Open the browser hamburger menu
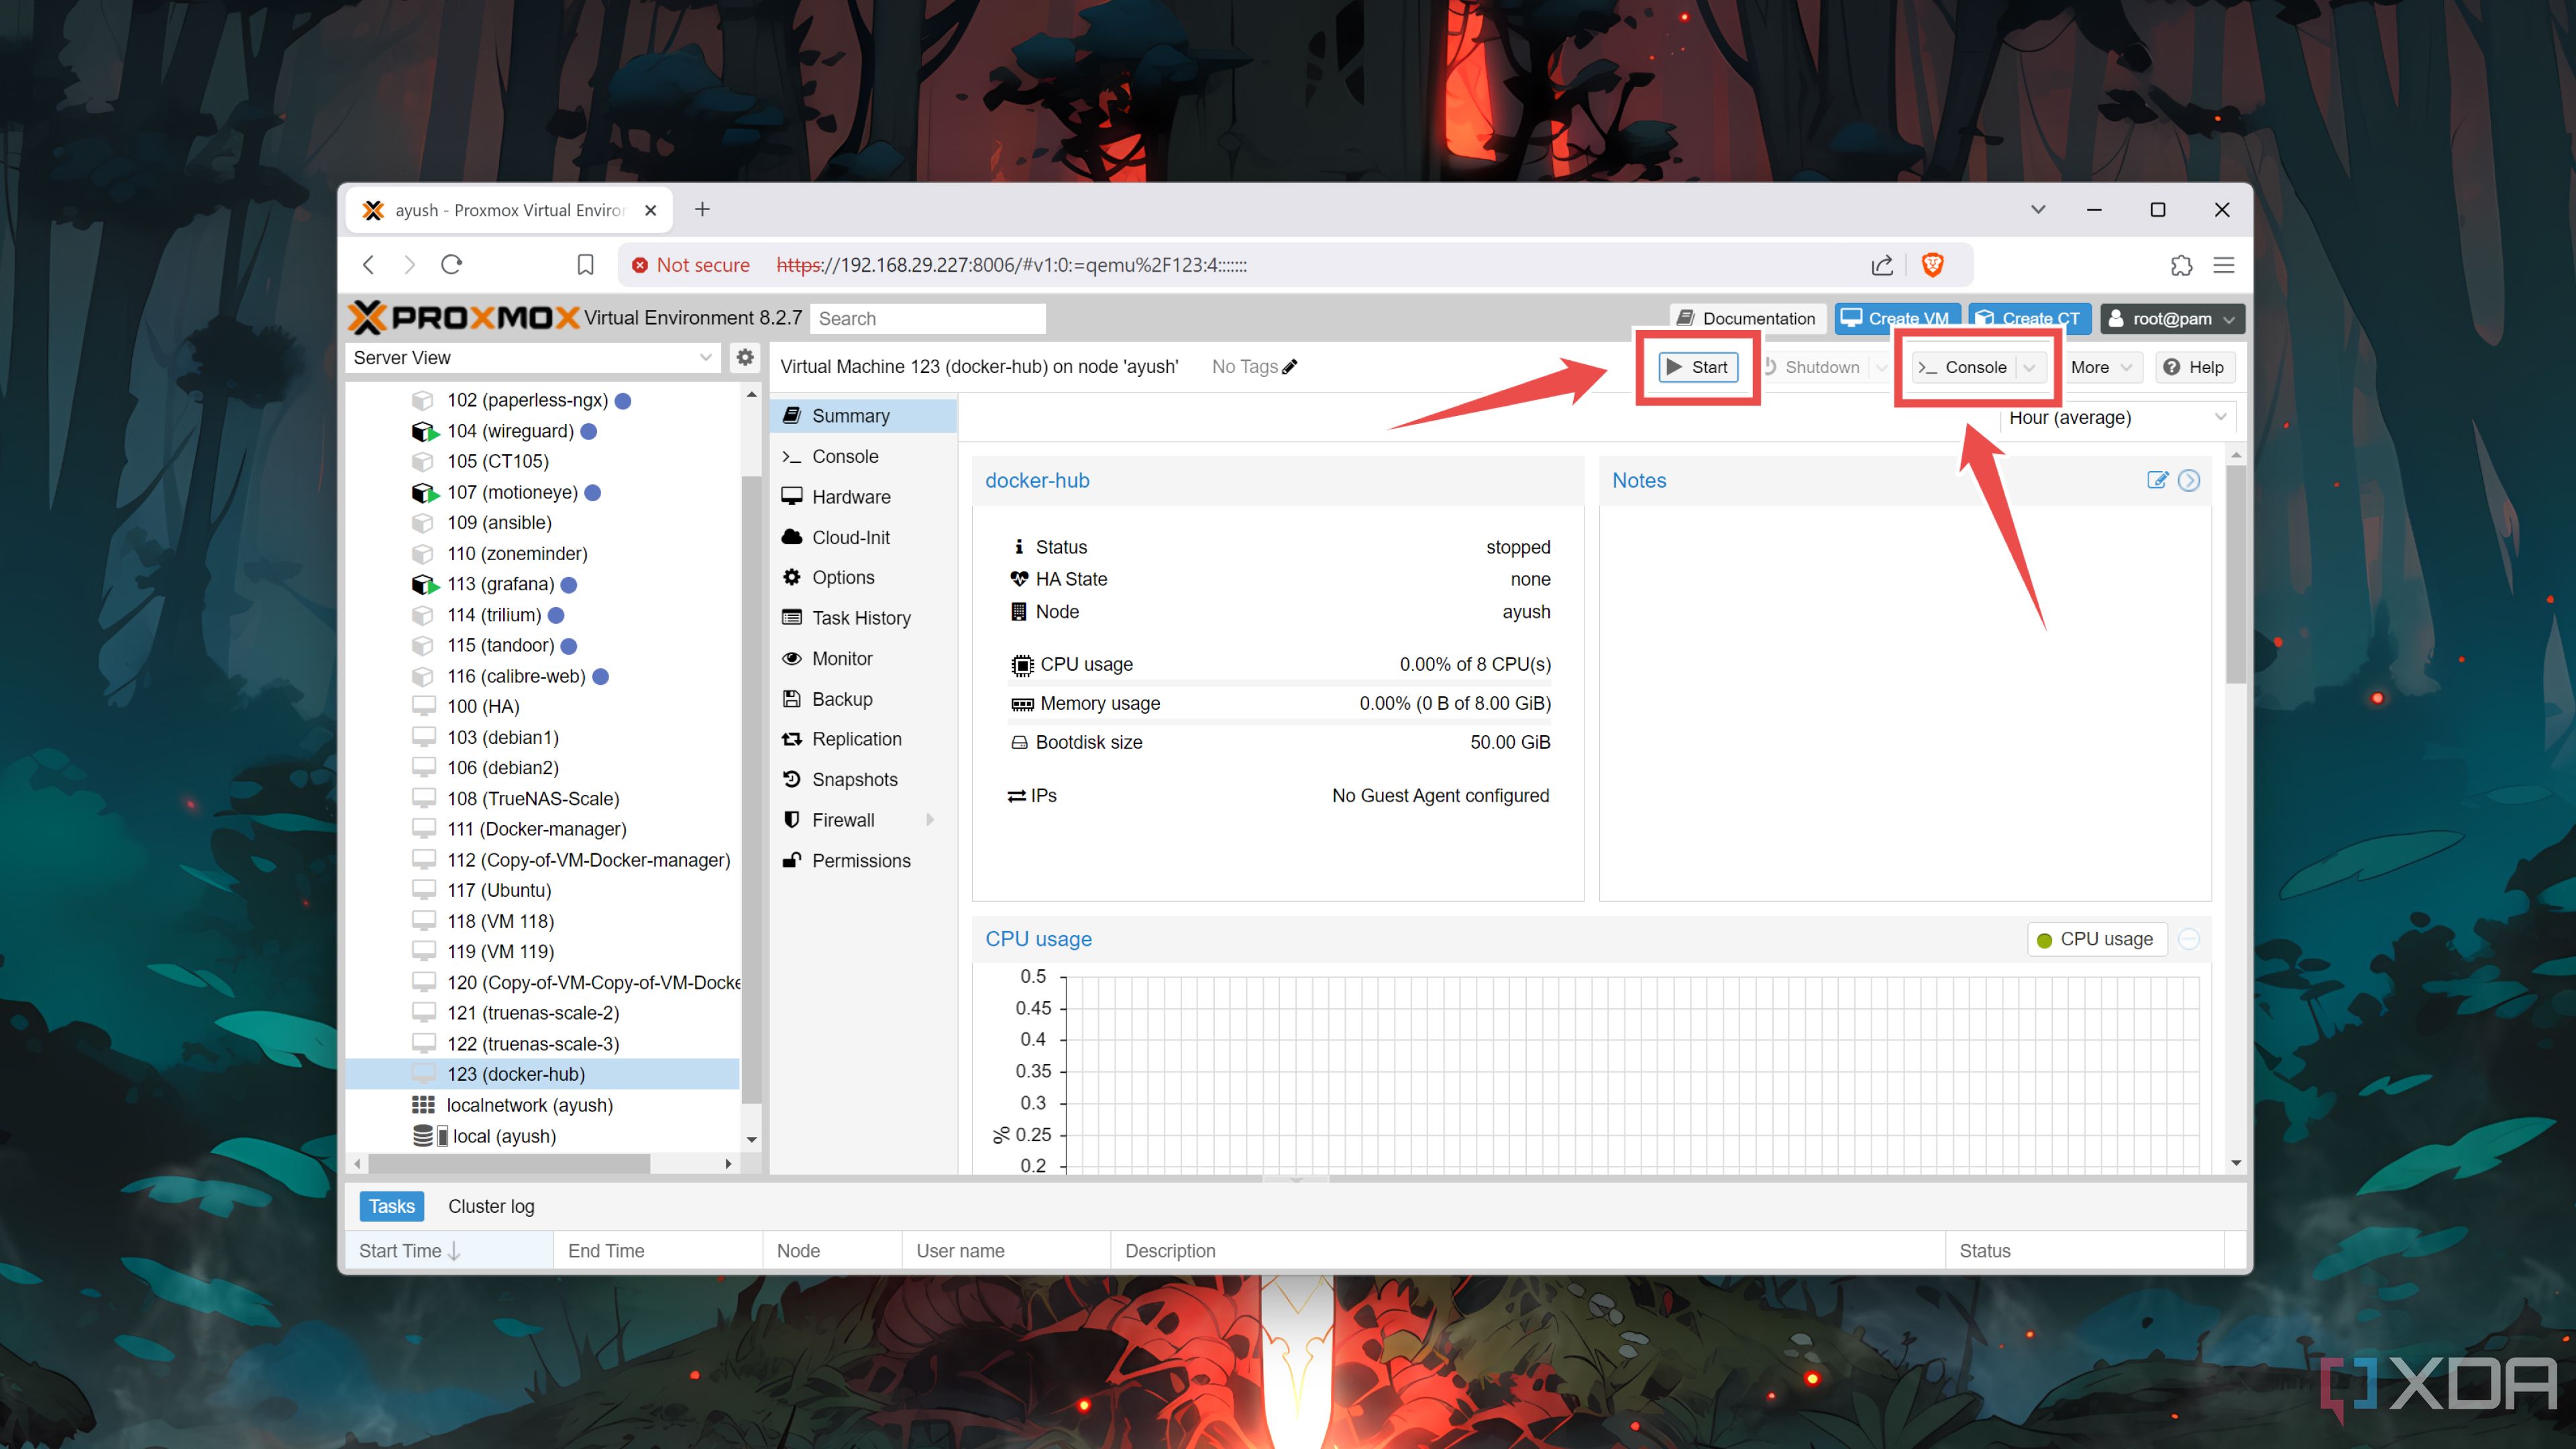 pyautogui.click(x=2224, y=265)
